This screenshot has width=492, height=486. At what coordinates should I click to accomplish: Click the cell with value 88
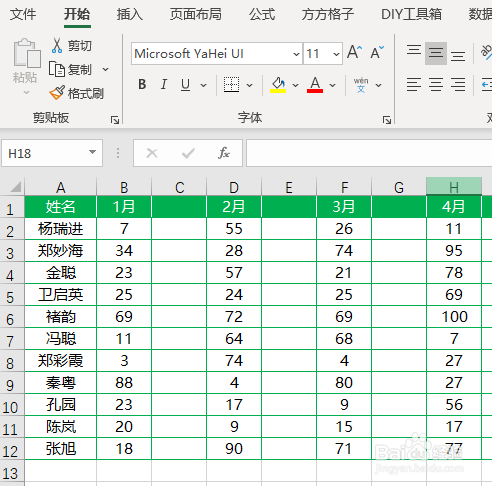124,383
